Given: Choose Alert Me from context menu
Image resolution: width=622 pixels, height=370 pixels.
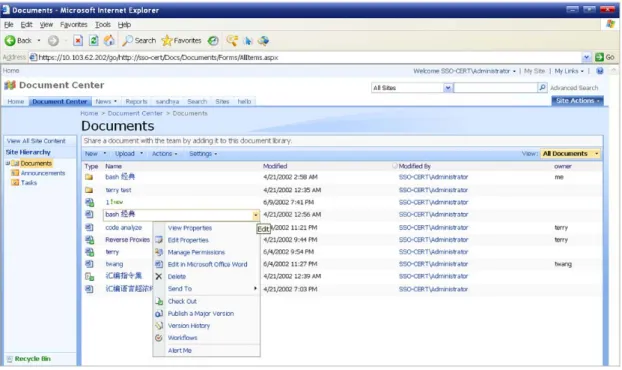Looking at the screenshot, I should (x=179, y=351).
